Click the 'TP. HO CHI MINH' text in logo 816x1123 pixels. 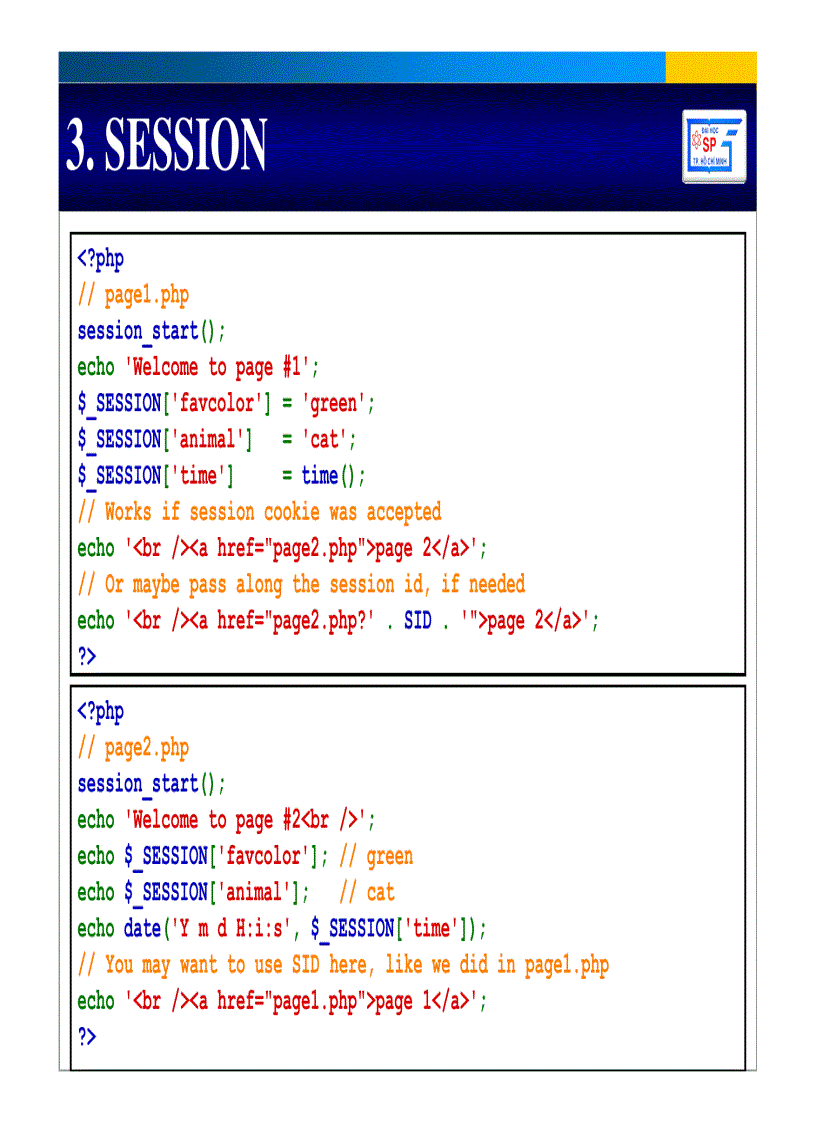(x=710, y=160)
